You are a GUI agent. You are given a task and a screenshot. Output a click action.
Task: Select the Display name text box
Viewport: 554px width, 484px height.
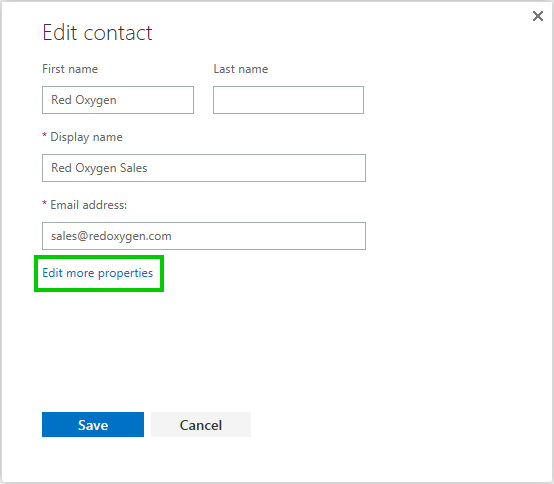point(204,168)
